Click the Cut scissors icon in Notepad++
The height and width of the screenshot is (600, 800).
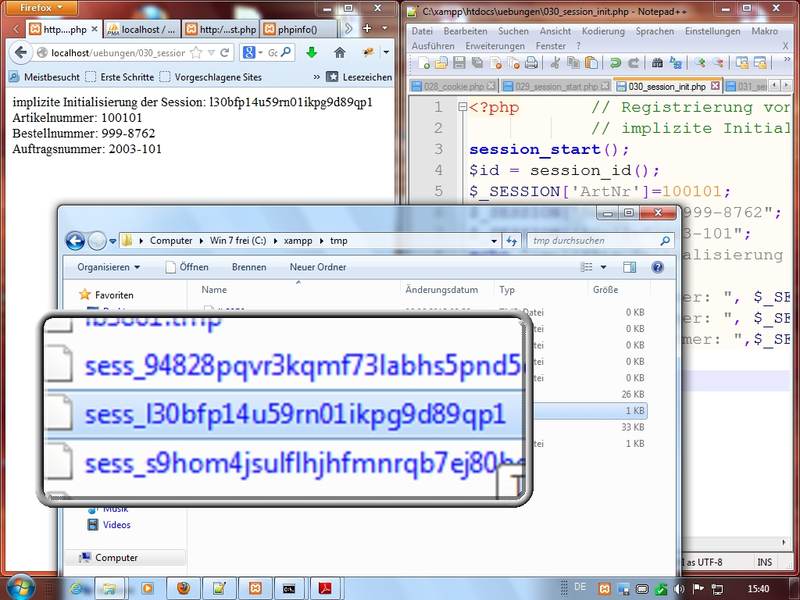click(x=555, y=63)
